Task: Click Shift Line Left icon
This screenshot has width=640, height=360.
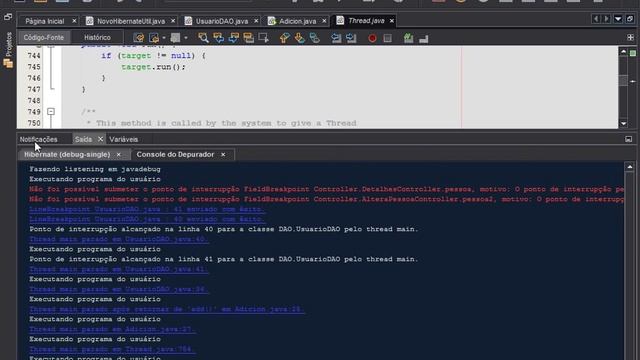Action: point(336,38)
